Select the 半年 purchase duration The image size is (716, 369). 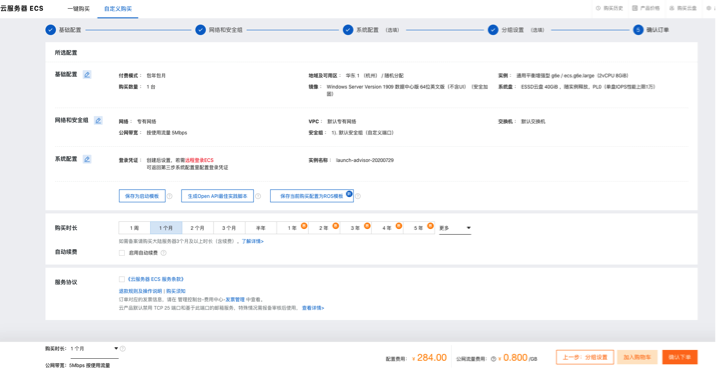(x=261, y=228)
